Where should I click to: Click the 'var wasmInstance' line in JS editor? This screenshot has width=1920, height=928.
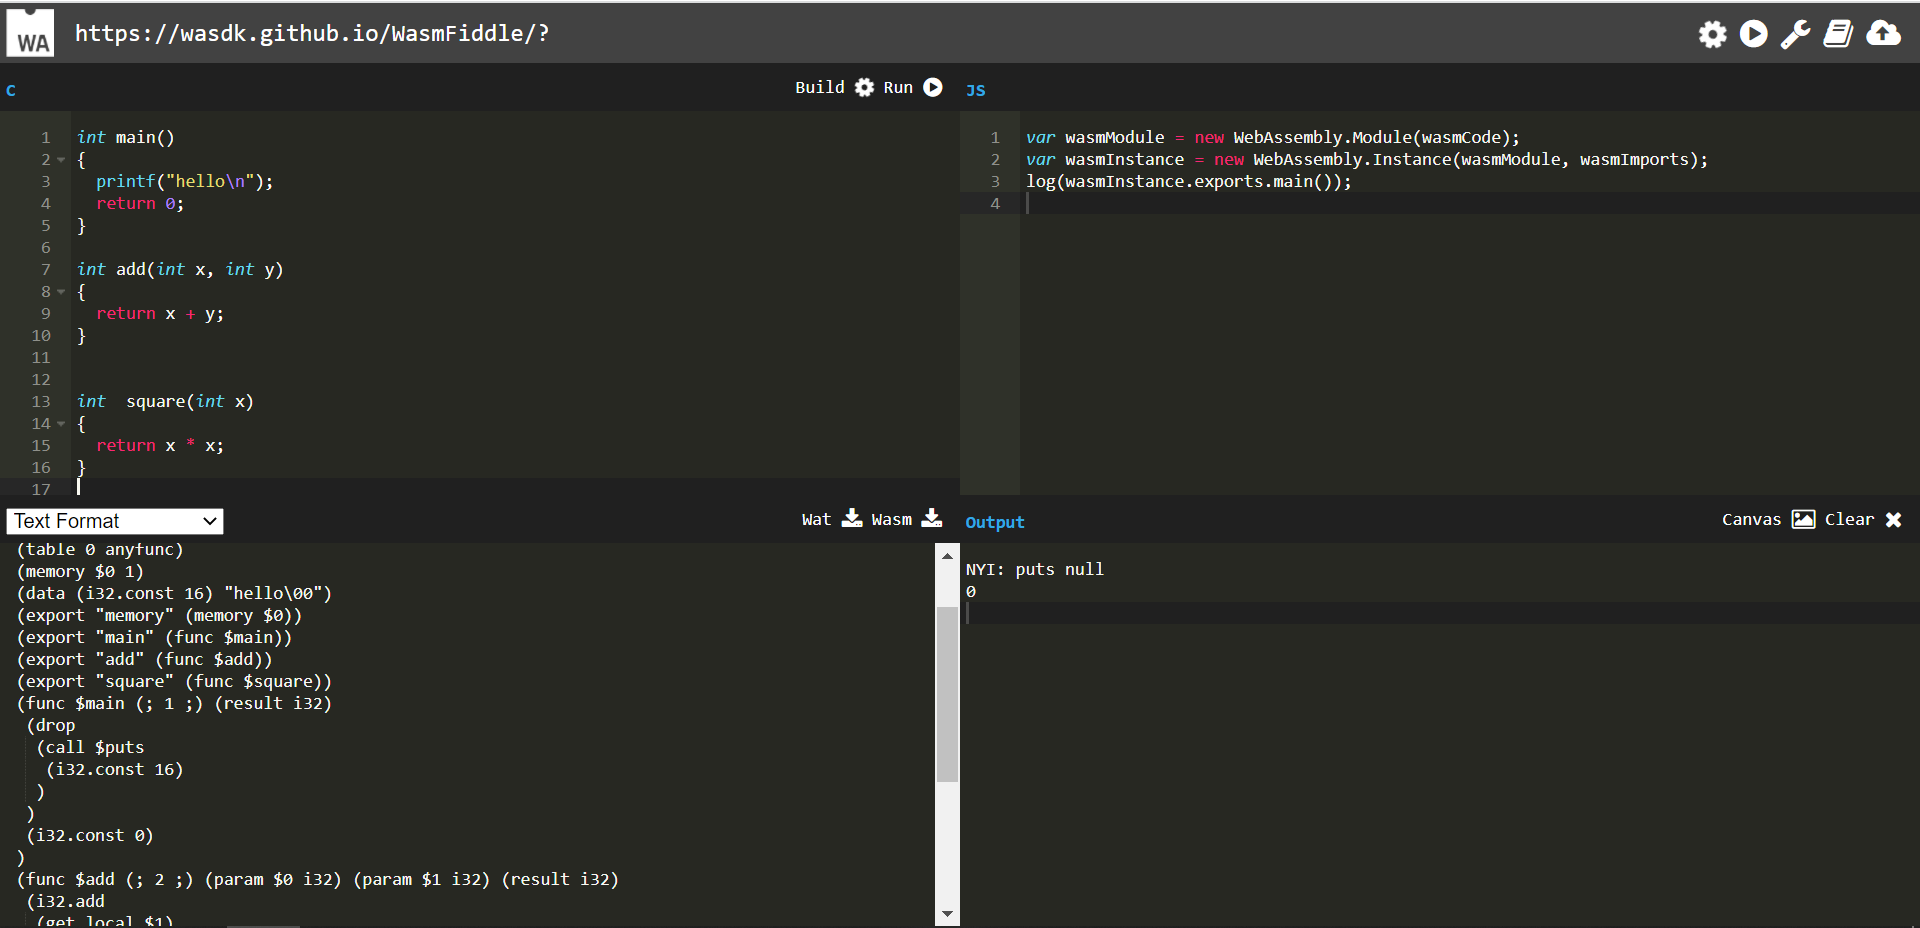1367,159
